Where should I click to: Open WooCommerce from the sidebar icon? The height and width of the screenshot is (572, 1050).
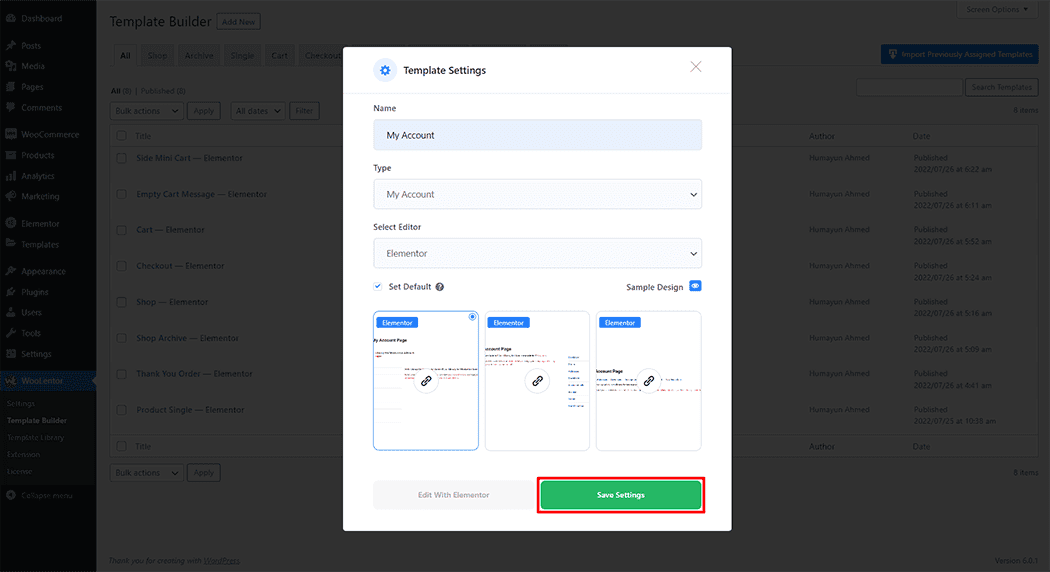(11, 134)
